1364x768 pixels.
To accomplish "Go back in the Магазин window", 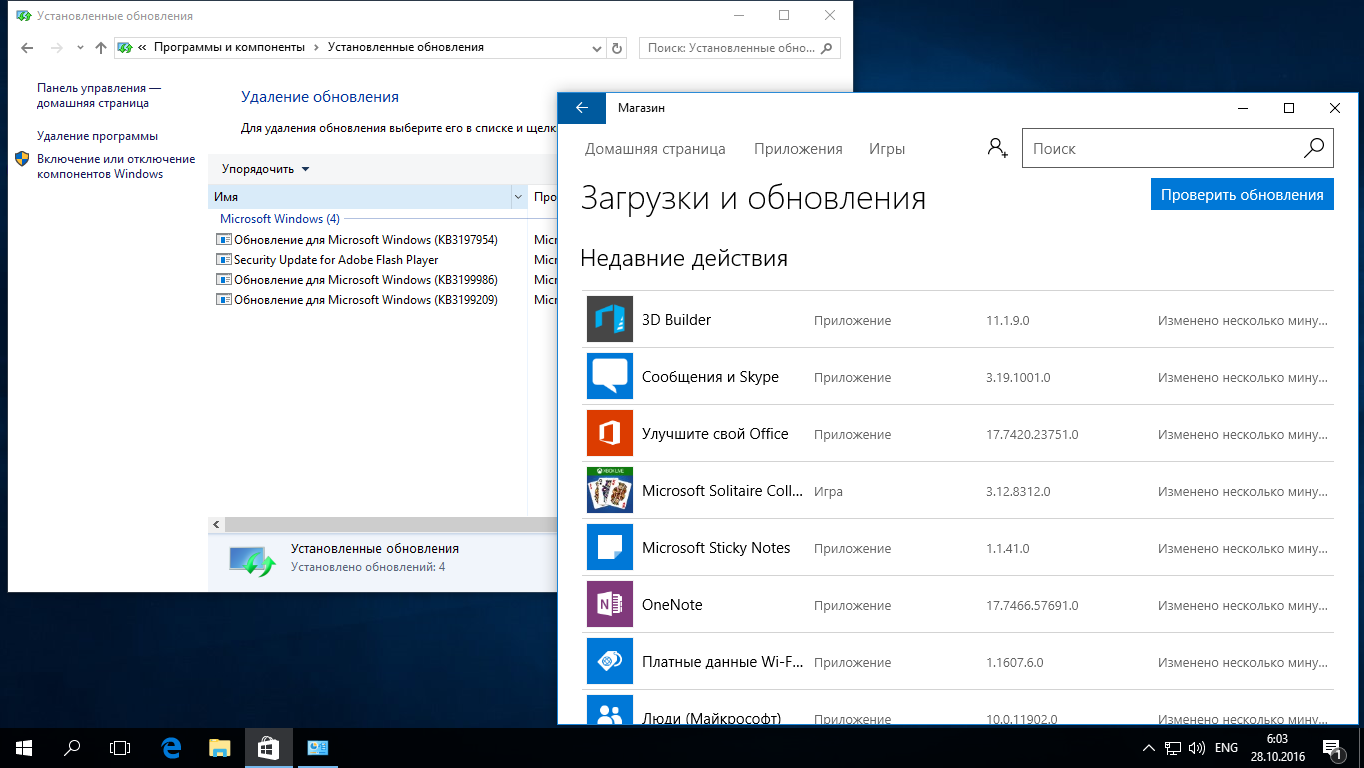I will (581, 108).
